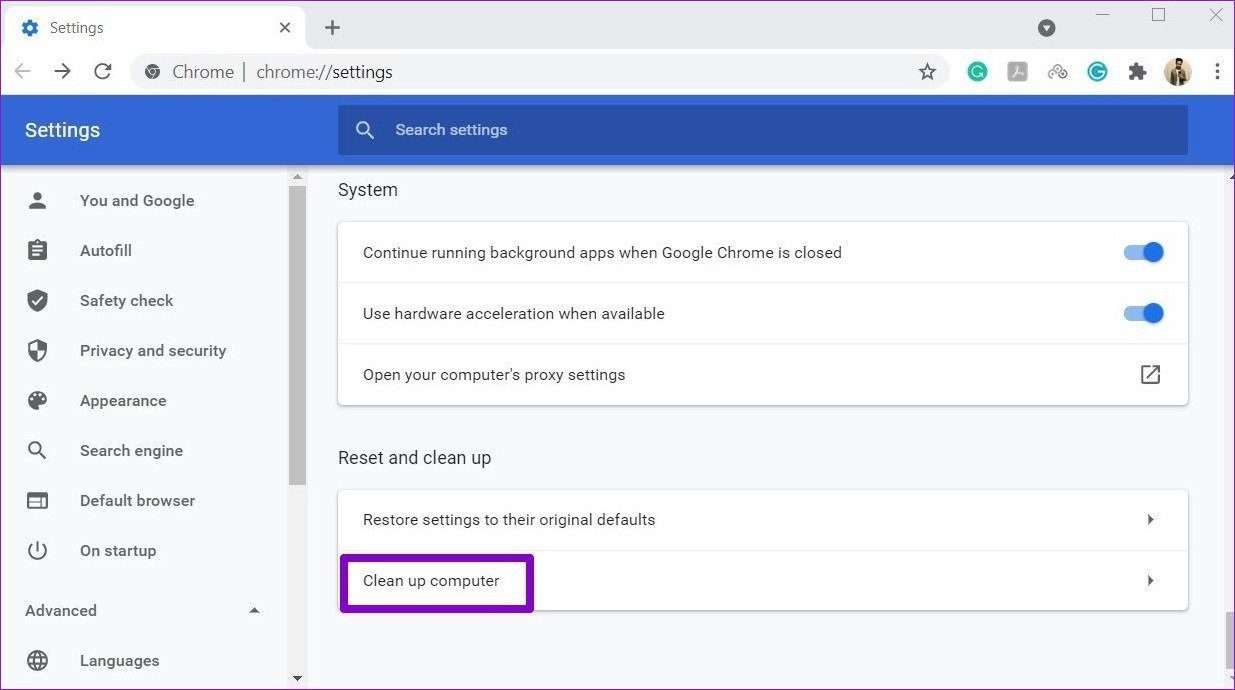Click the Search engine magnifier icon
The width and height of the screenshot is (1235, 690).
[38, 450]
